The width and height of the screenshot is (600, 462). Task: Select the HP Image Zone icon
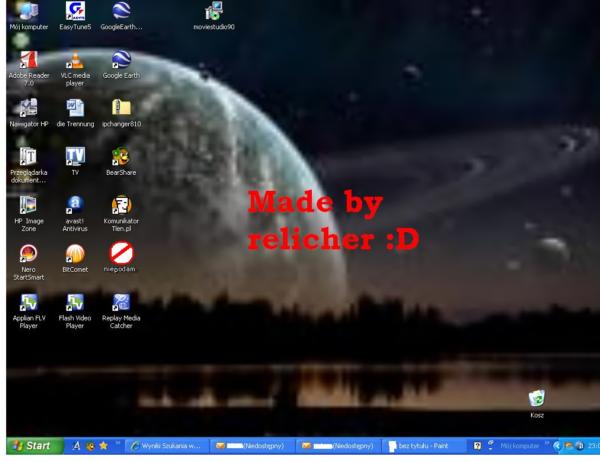[x=29, y=214]
